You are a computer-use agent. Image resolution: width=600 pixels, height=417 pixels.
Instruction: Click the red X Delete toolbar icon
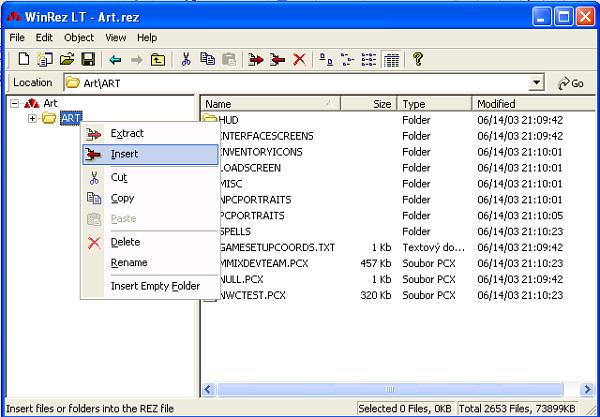coord(299,60)
